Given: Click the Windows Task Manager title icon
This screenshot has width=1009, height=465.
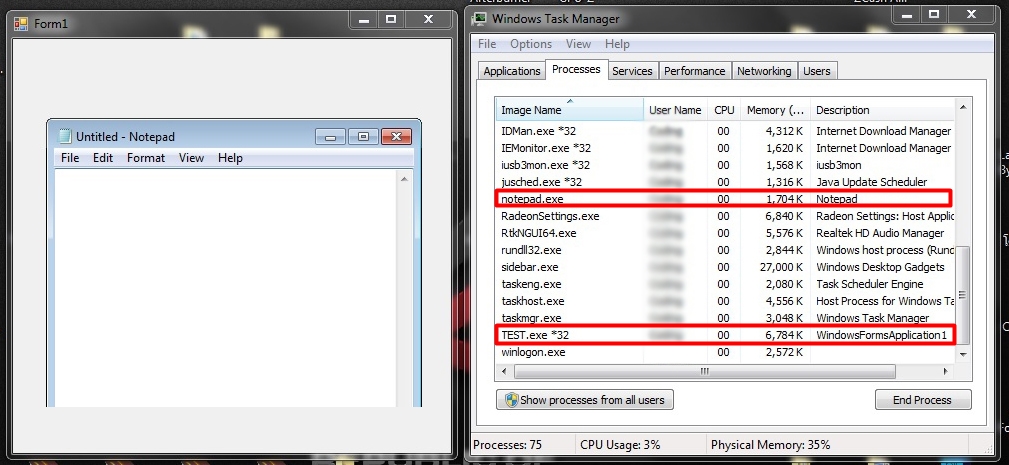Looking at the screenshot, I should (x=479, y=19).
